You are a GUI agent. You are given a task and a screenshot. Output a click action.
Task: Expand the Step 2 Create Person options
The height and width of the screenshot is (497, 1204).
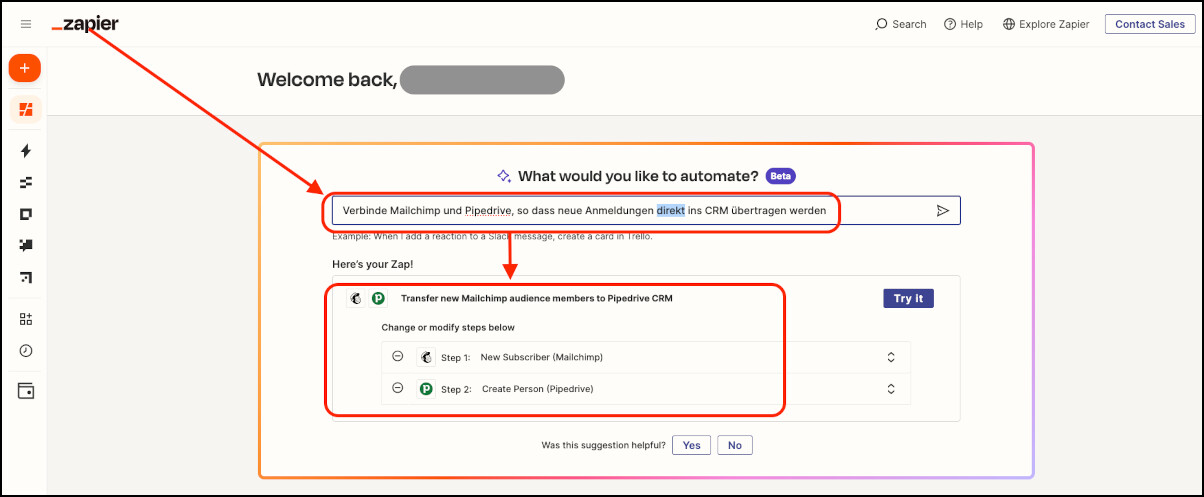click(891, 388)
